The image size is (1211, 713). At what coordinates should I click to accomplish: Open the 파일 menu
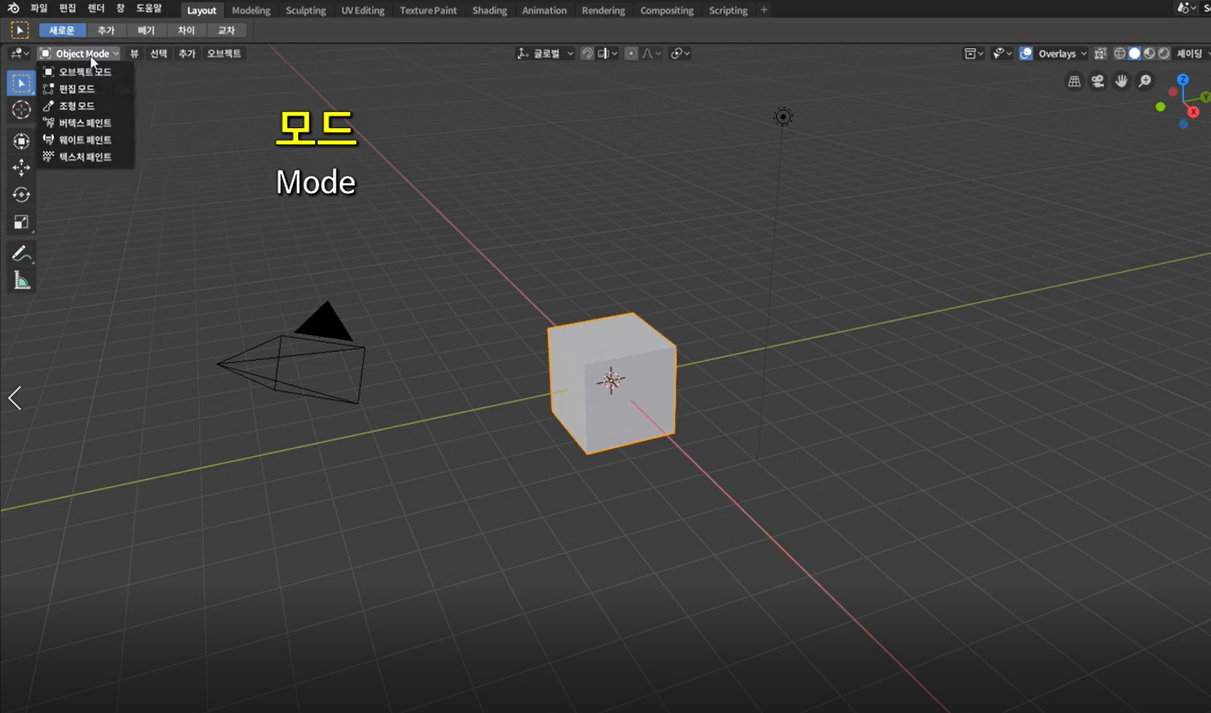tap(39, 9)
